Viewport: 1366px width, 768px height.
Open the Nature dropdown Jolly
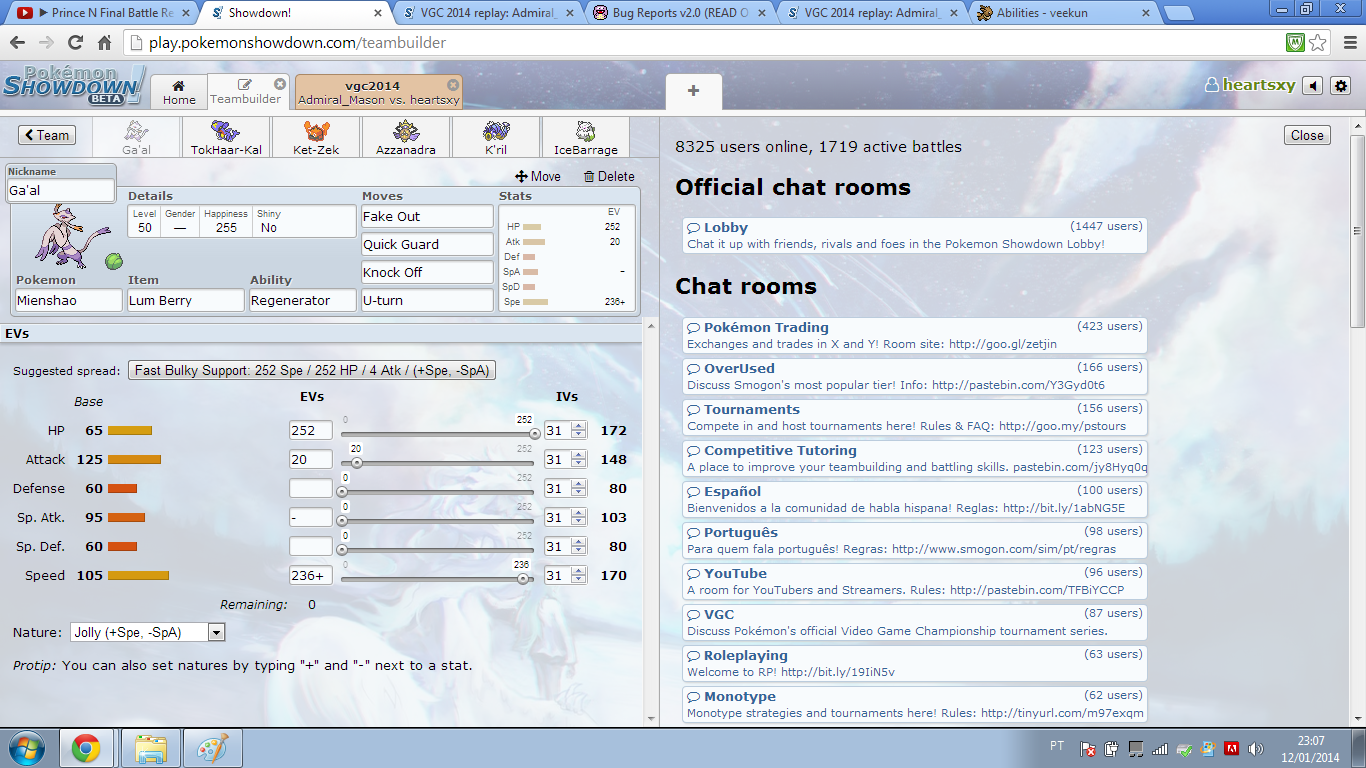pyautogui.click(x=148, y=632)
